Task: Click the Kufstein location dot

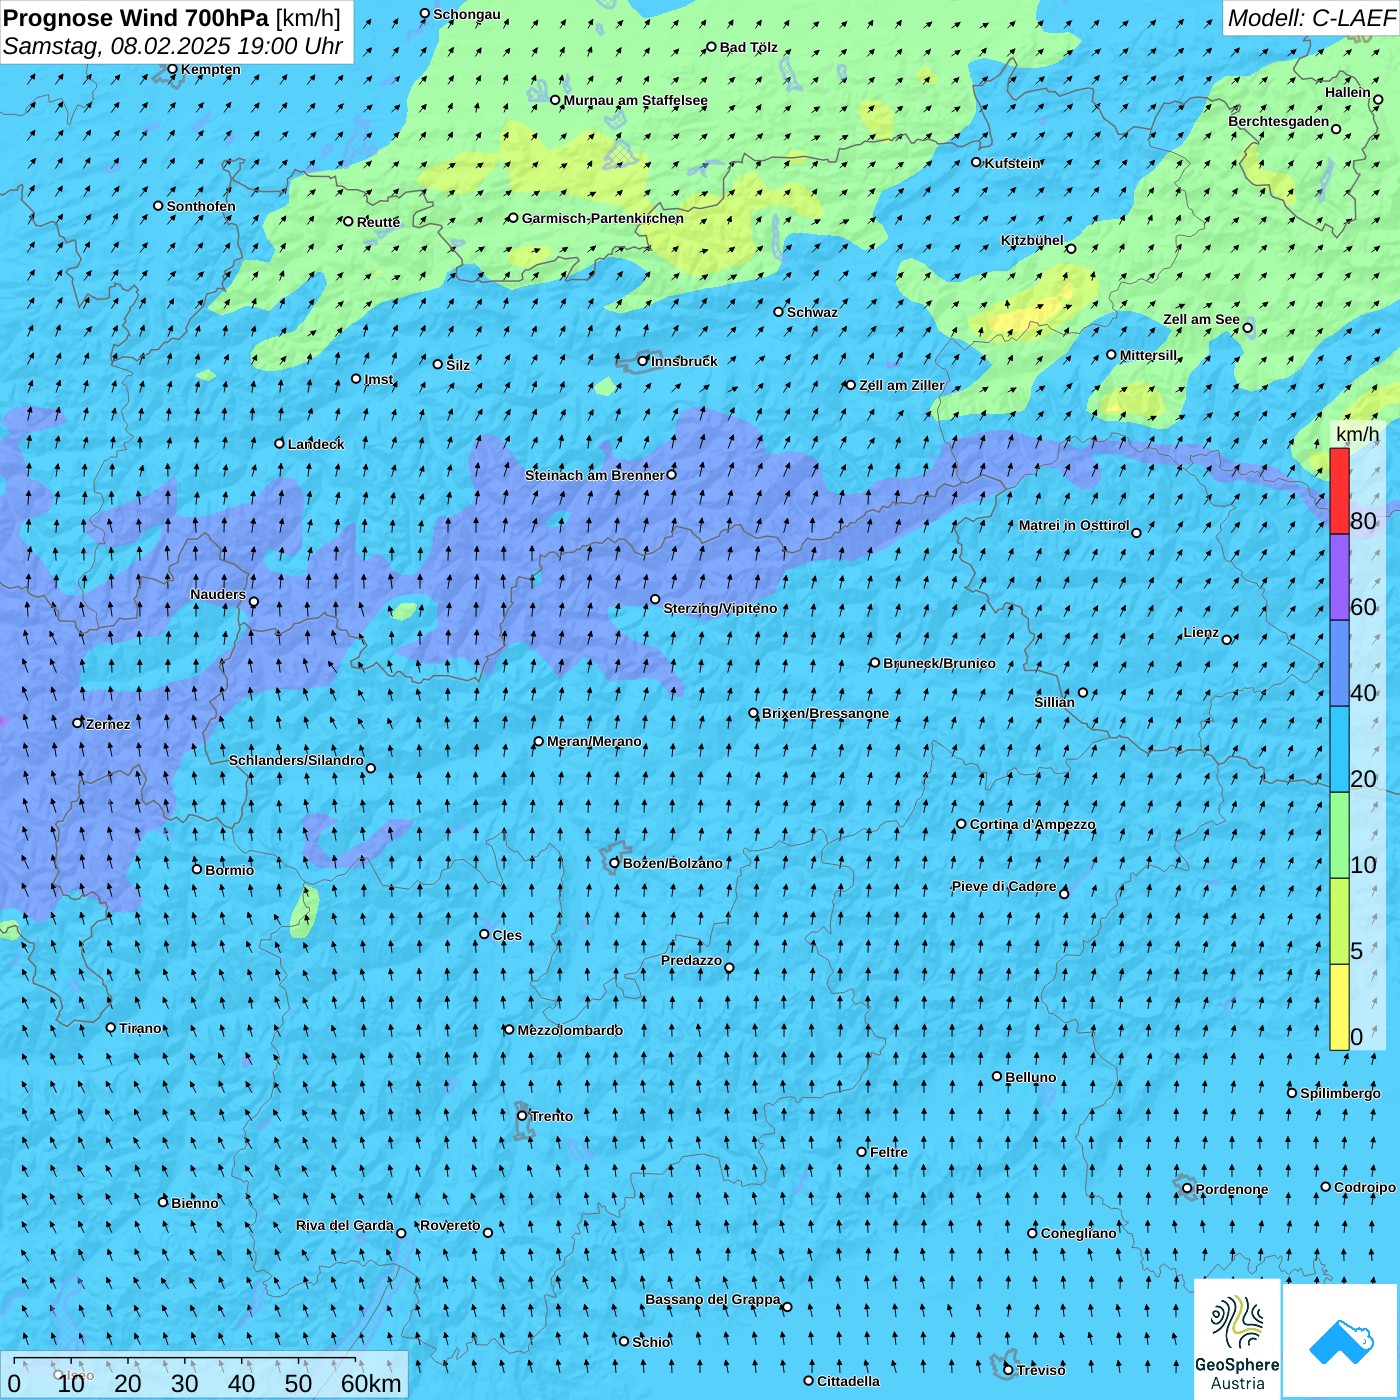Action: point(976,162)
